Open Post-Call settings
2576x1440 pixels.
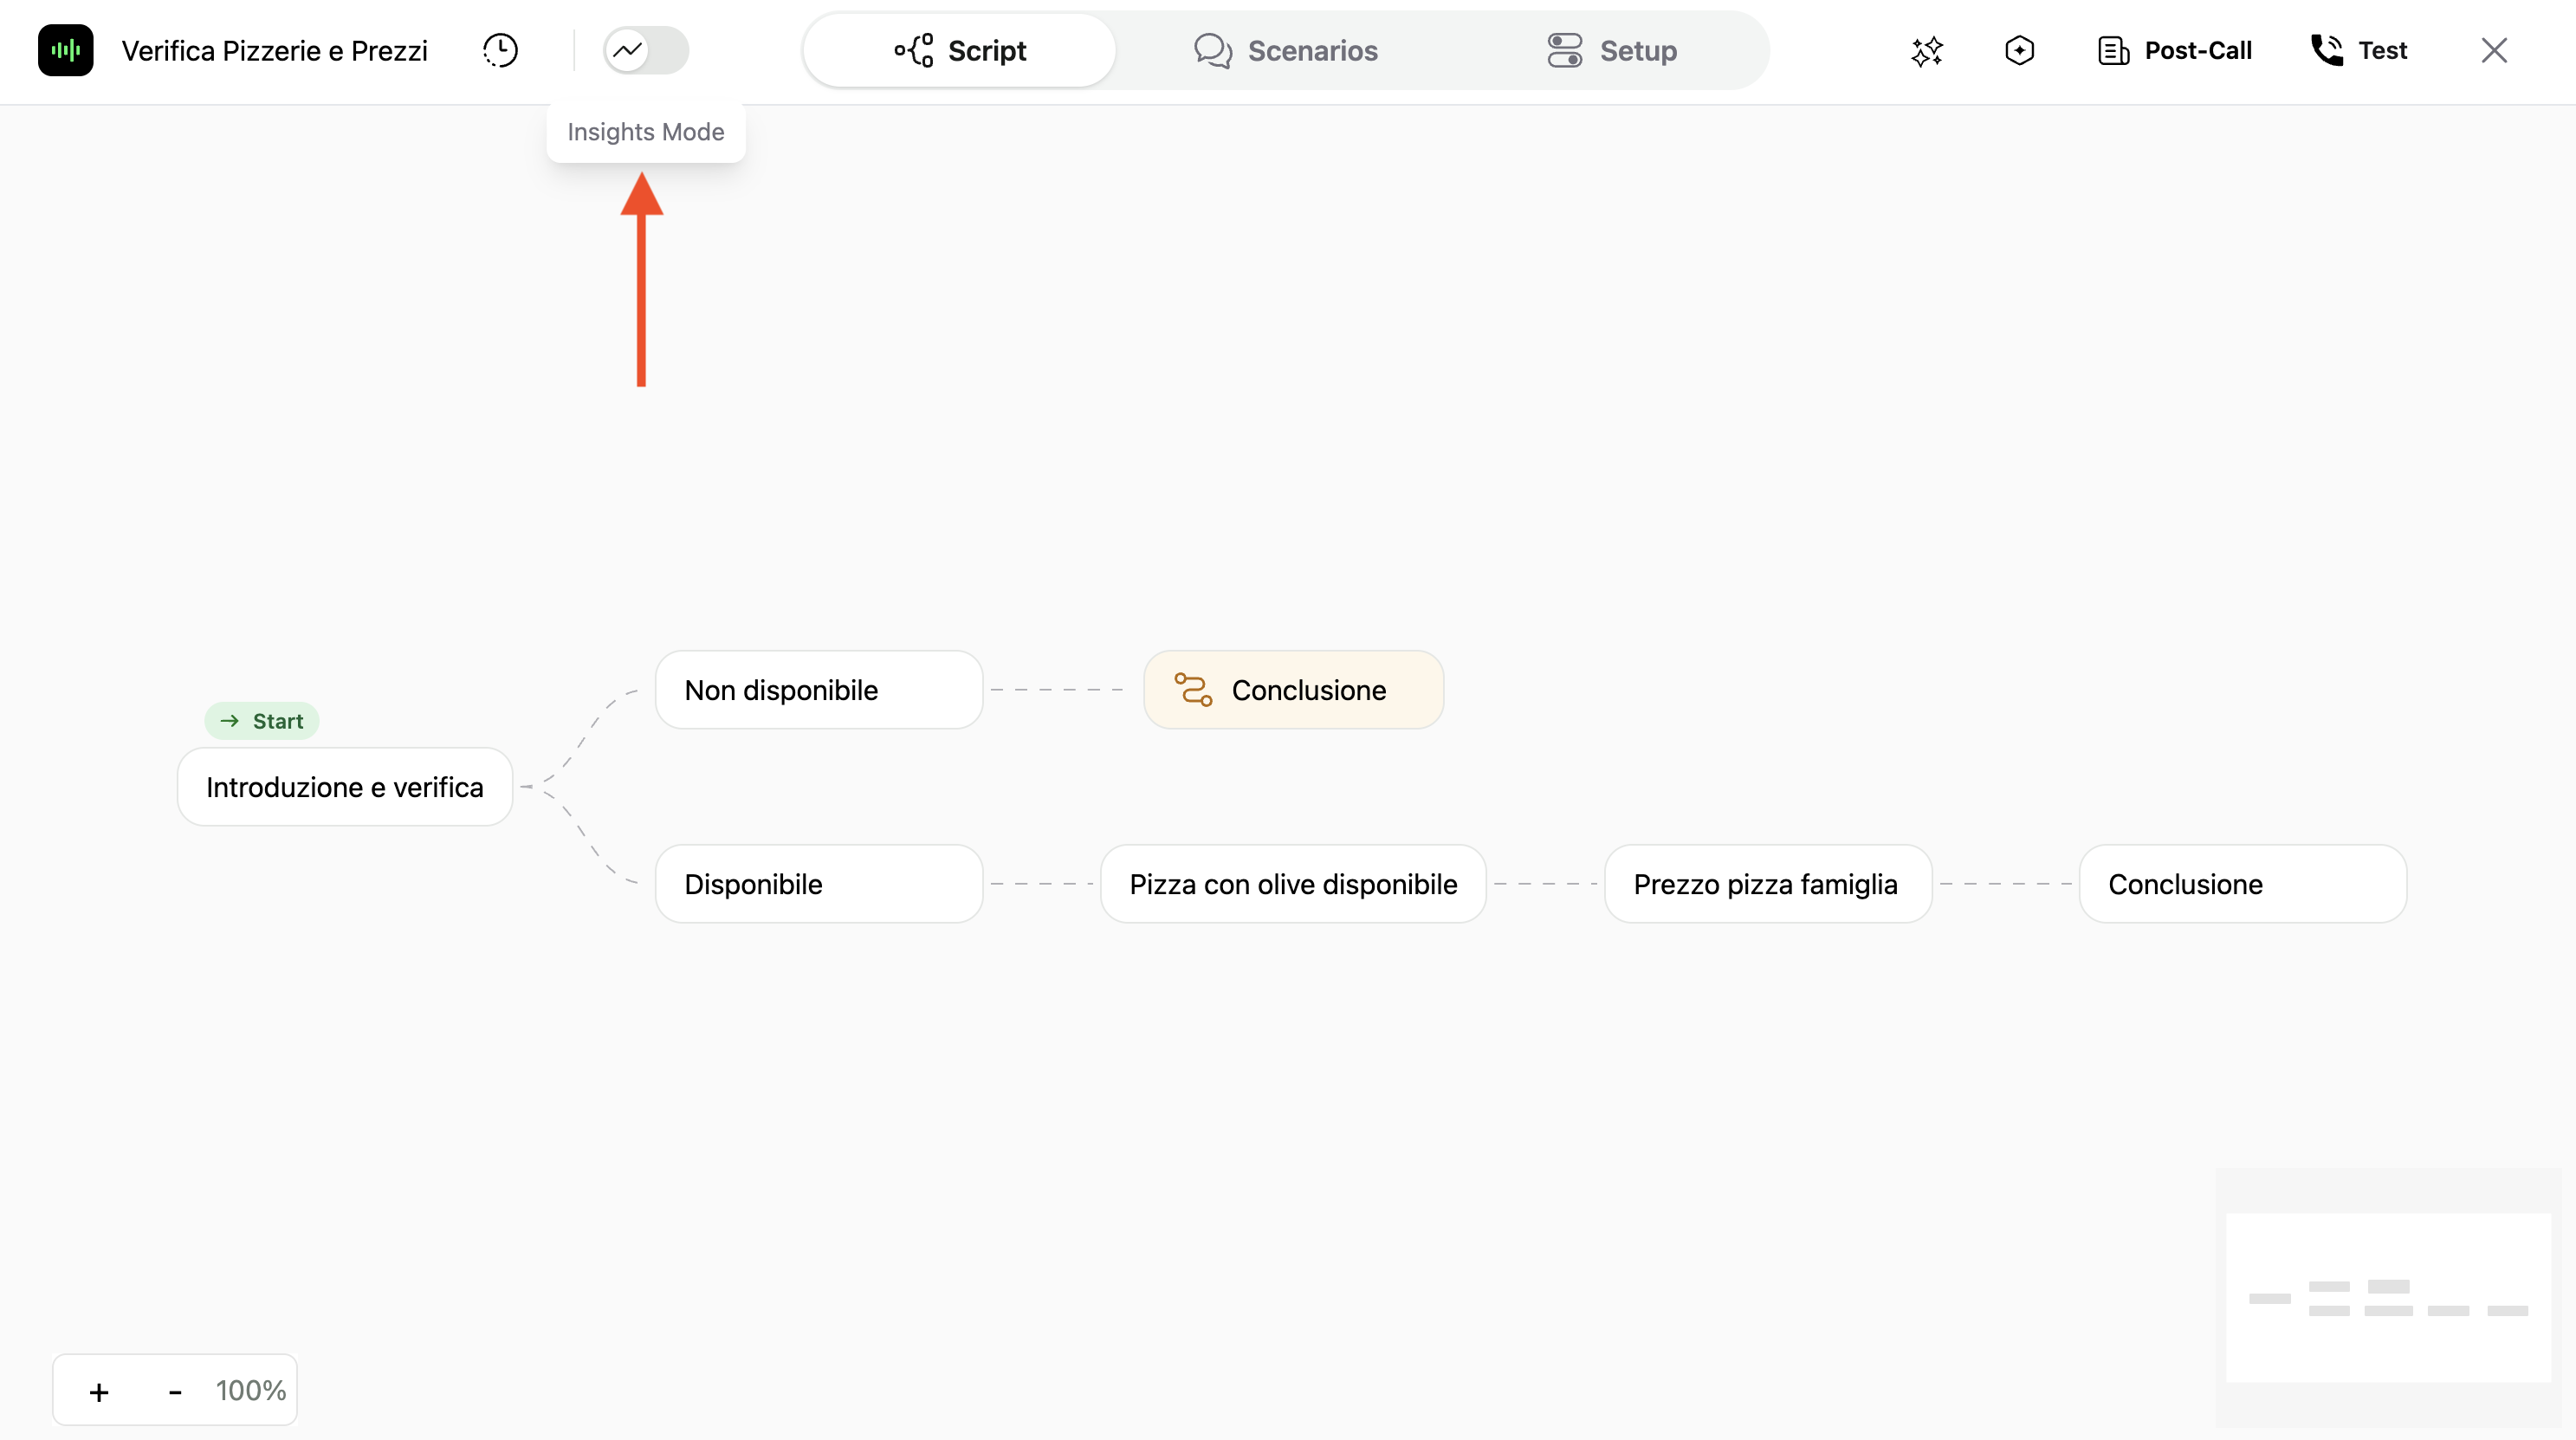click(x=2174, y=50)
